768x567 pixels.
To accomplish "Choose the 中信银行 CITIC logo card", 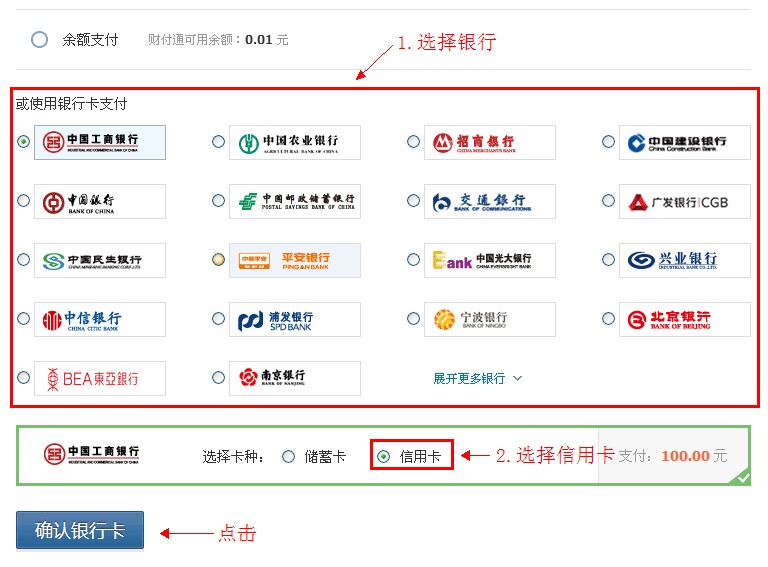I will [100, 319].
